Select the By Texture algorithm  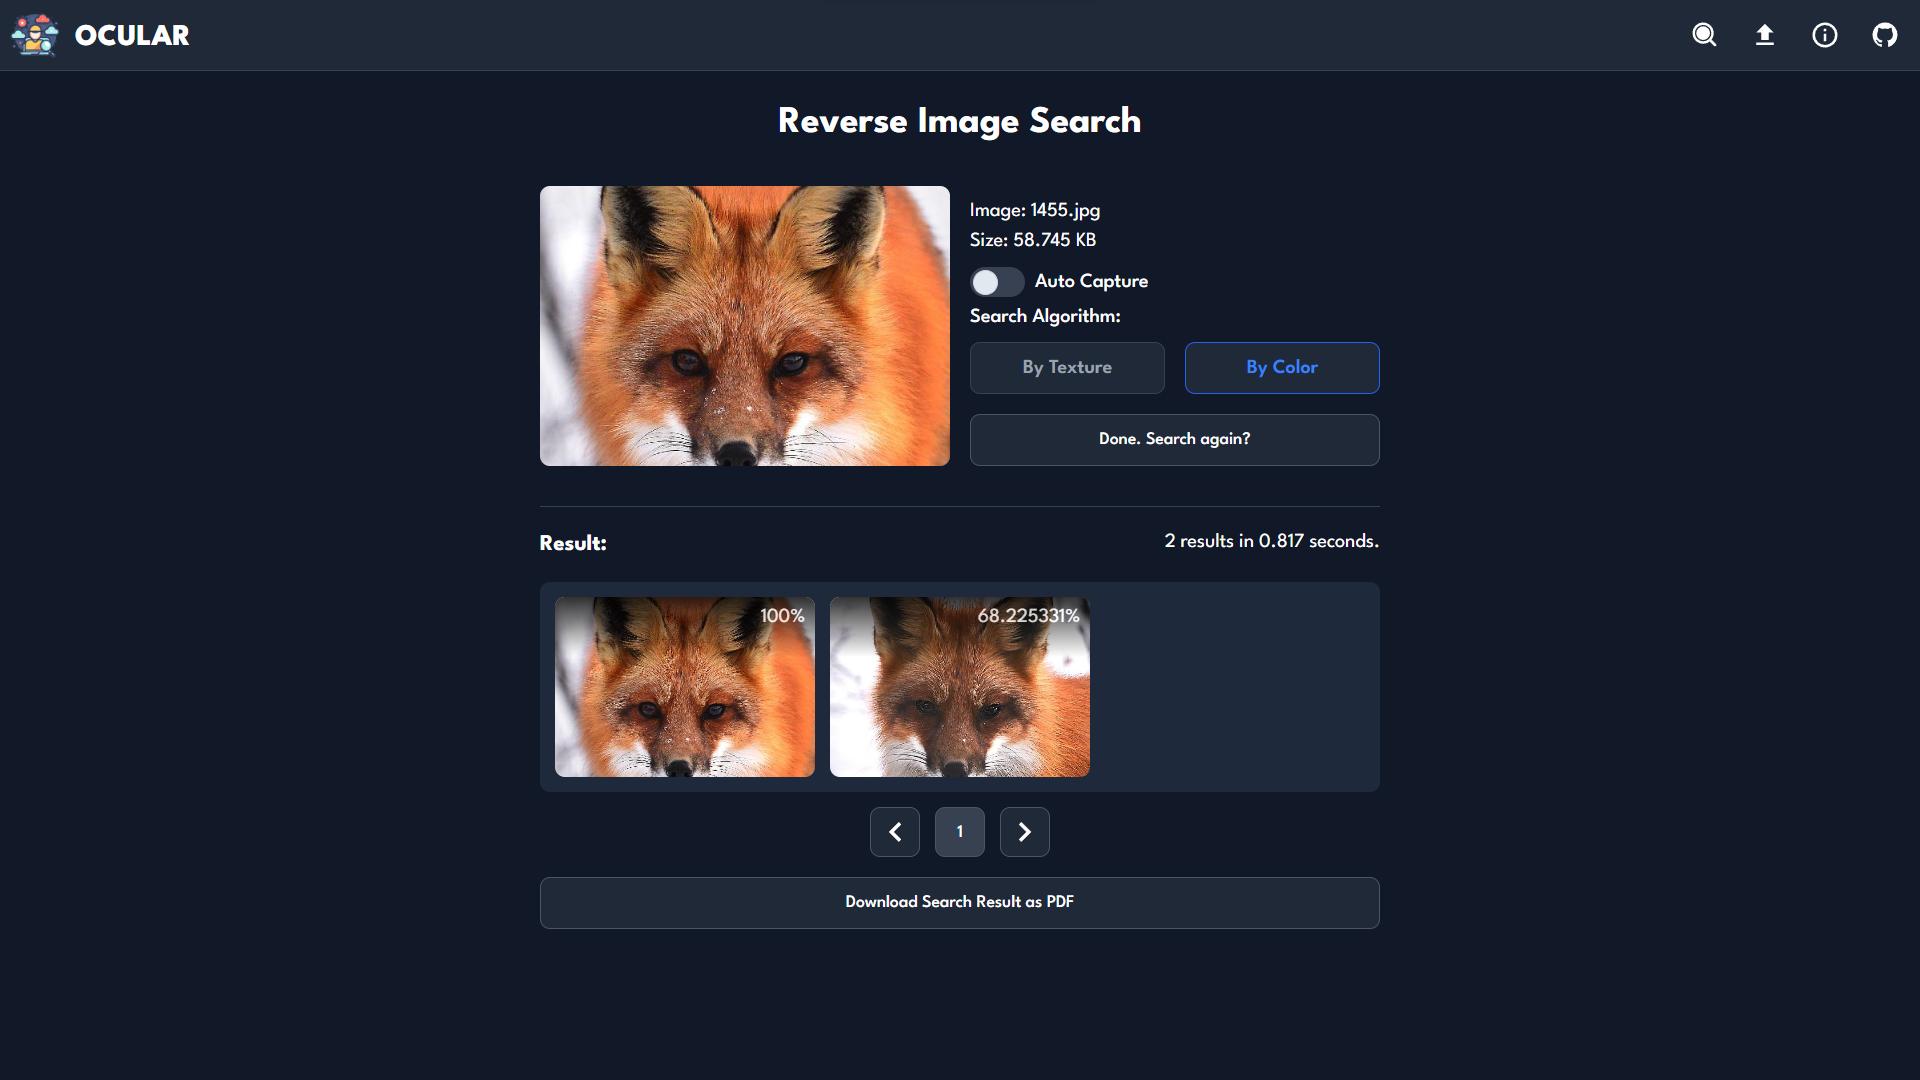[1067, 368]
